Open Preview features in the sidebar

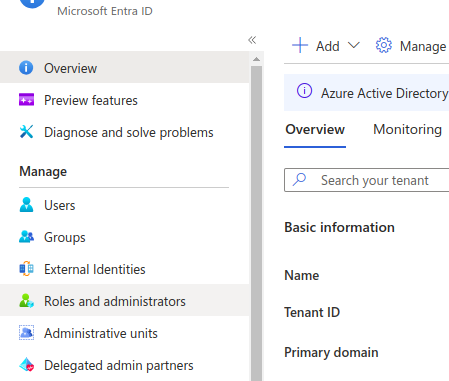(x=125, y=100)
